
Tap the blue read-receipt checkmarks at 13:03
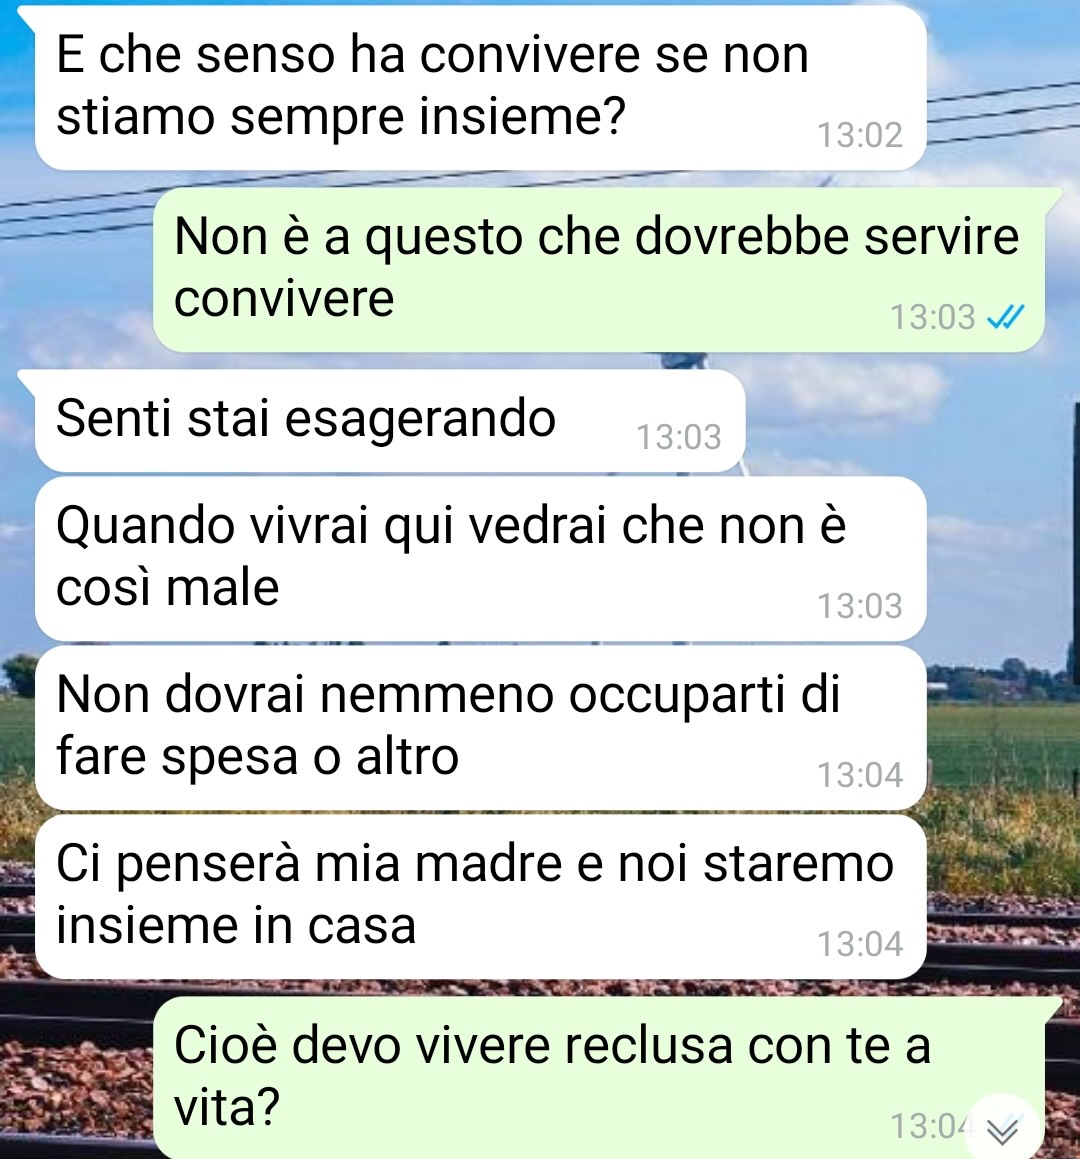pos(1006,317)
